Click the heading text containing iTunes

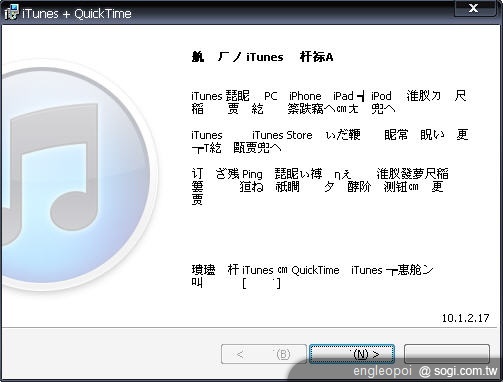(x=262, y=57)
